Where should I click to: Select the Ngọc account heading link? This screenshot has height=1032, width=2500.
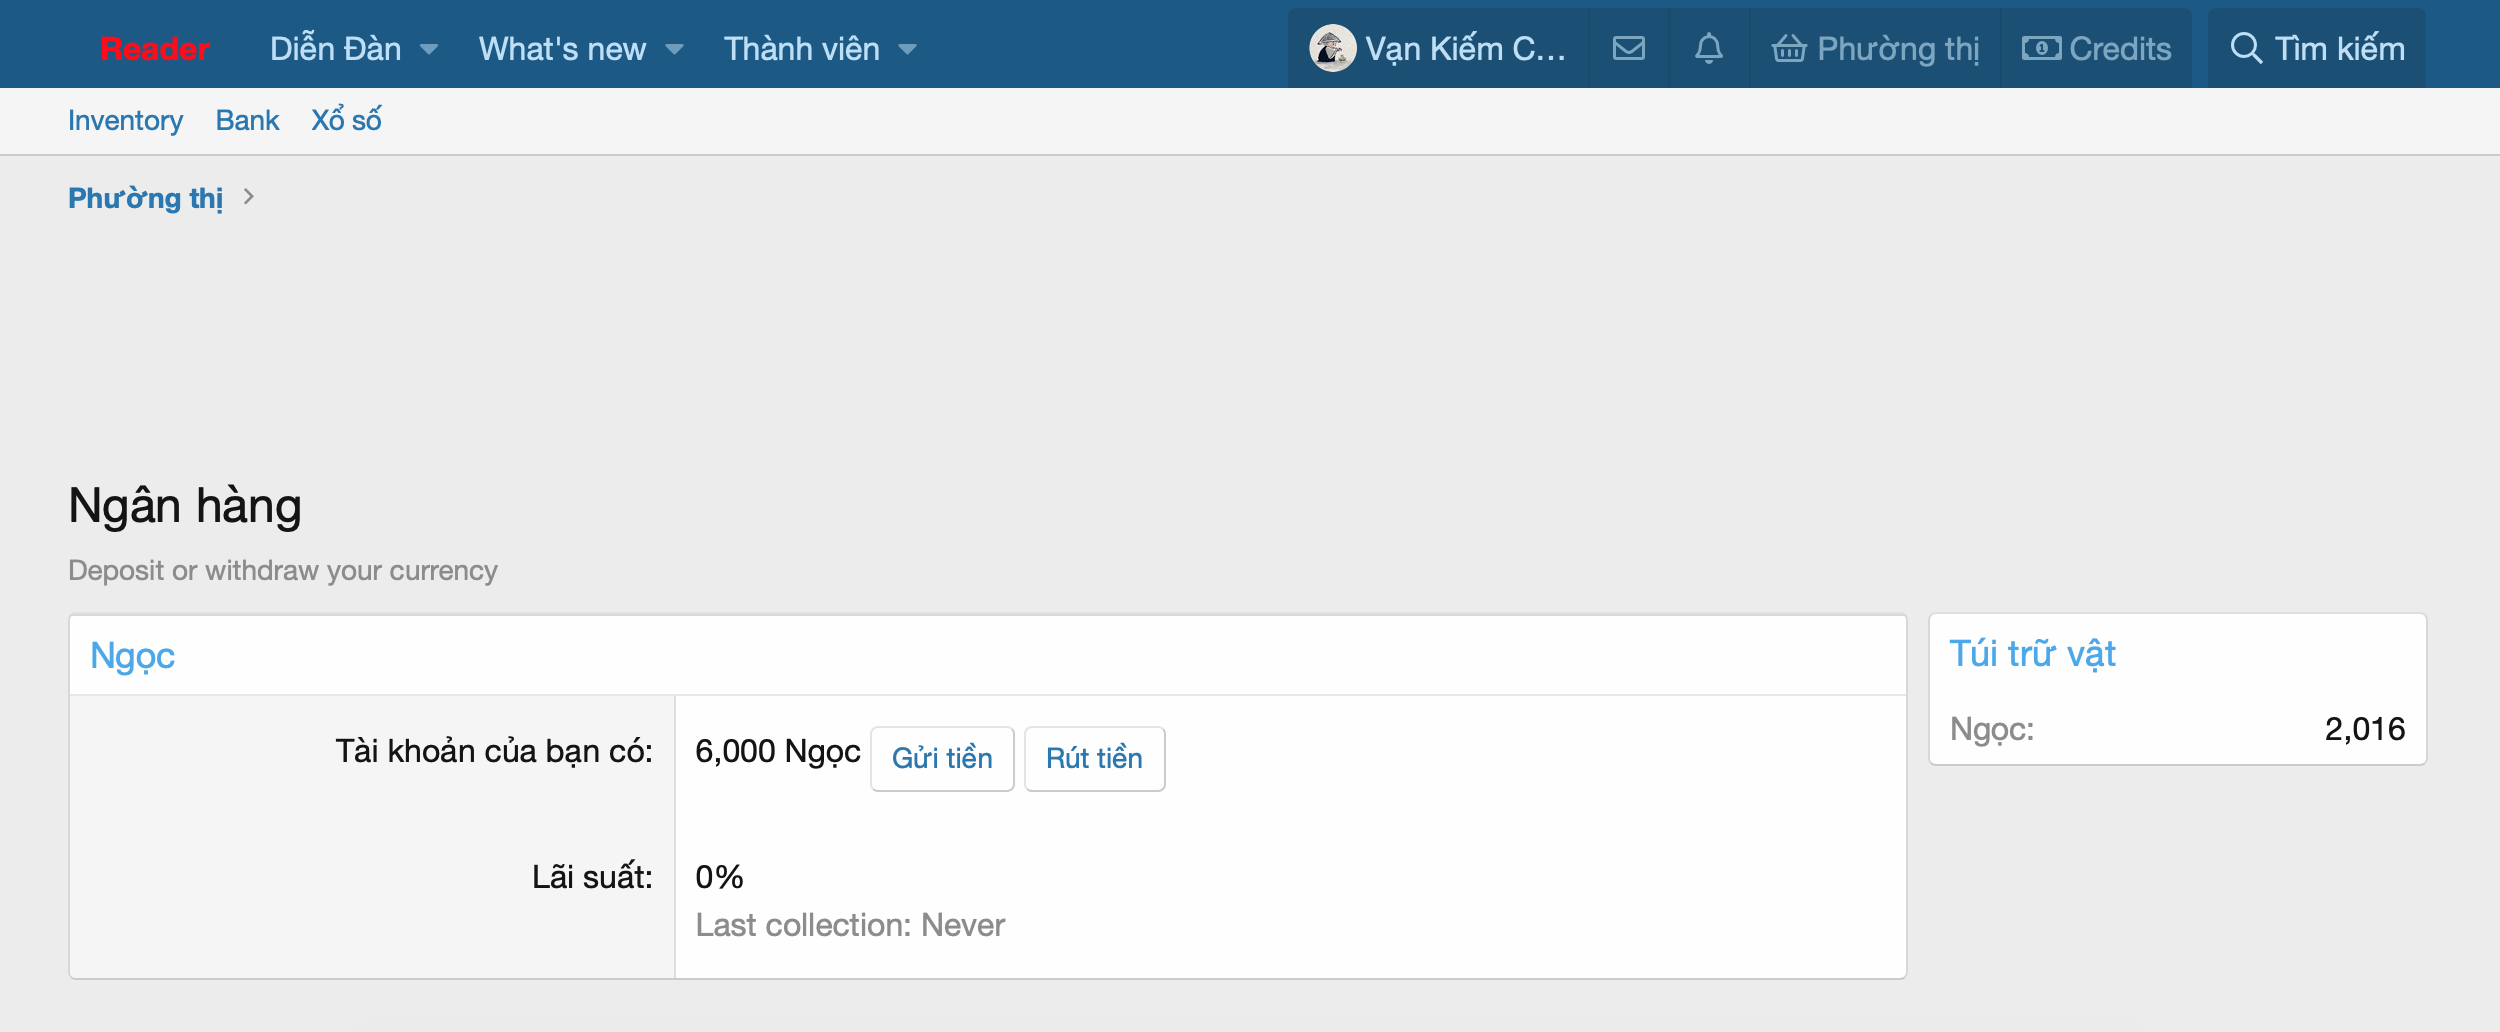click(131, 655)
